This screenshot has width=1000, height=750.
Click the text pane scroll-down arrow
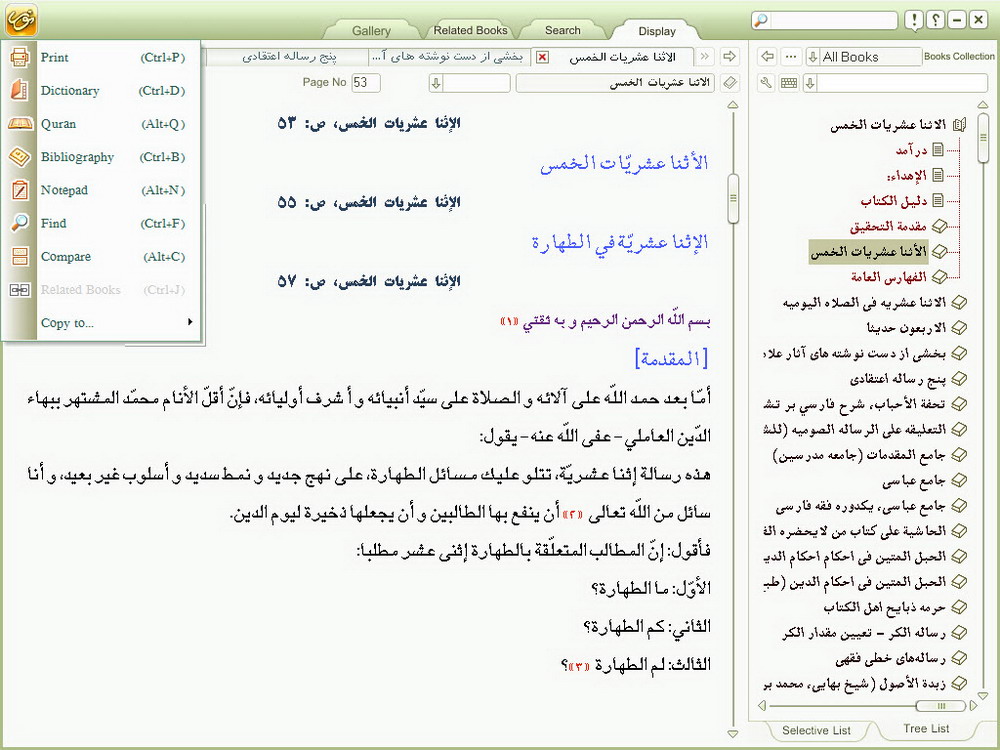coord(733,733)
